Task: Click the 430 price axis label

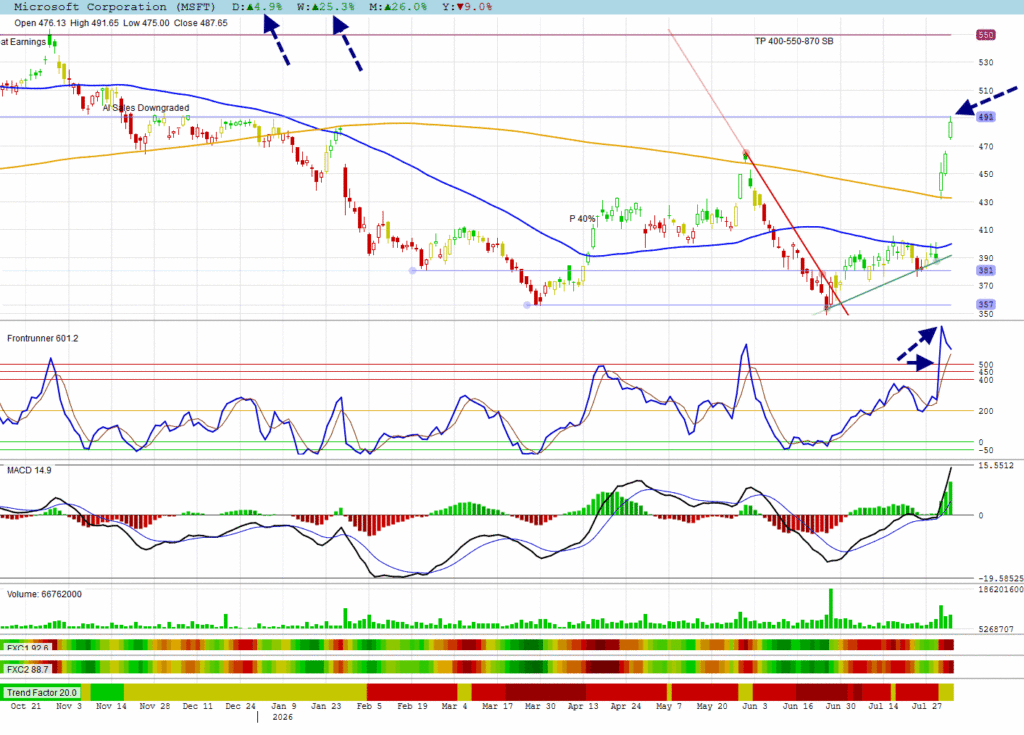Action: (985, 203)
